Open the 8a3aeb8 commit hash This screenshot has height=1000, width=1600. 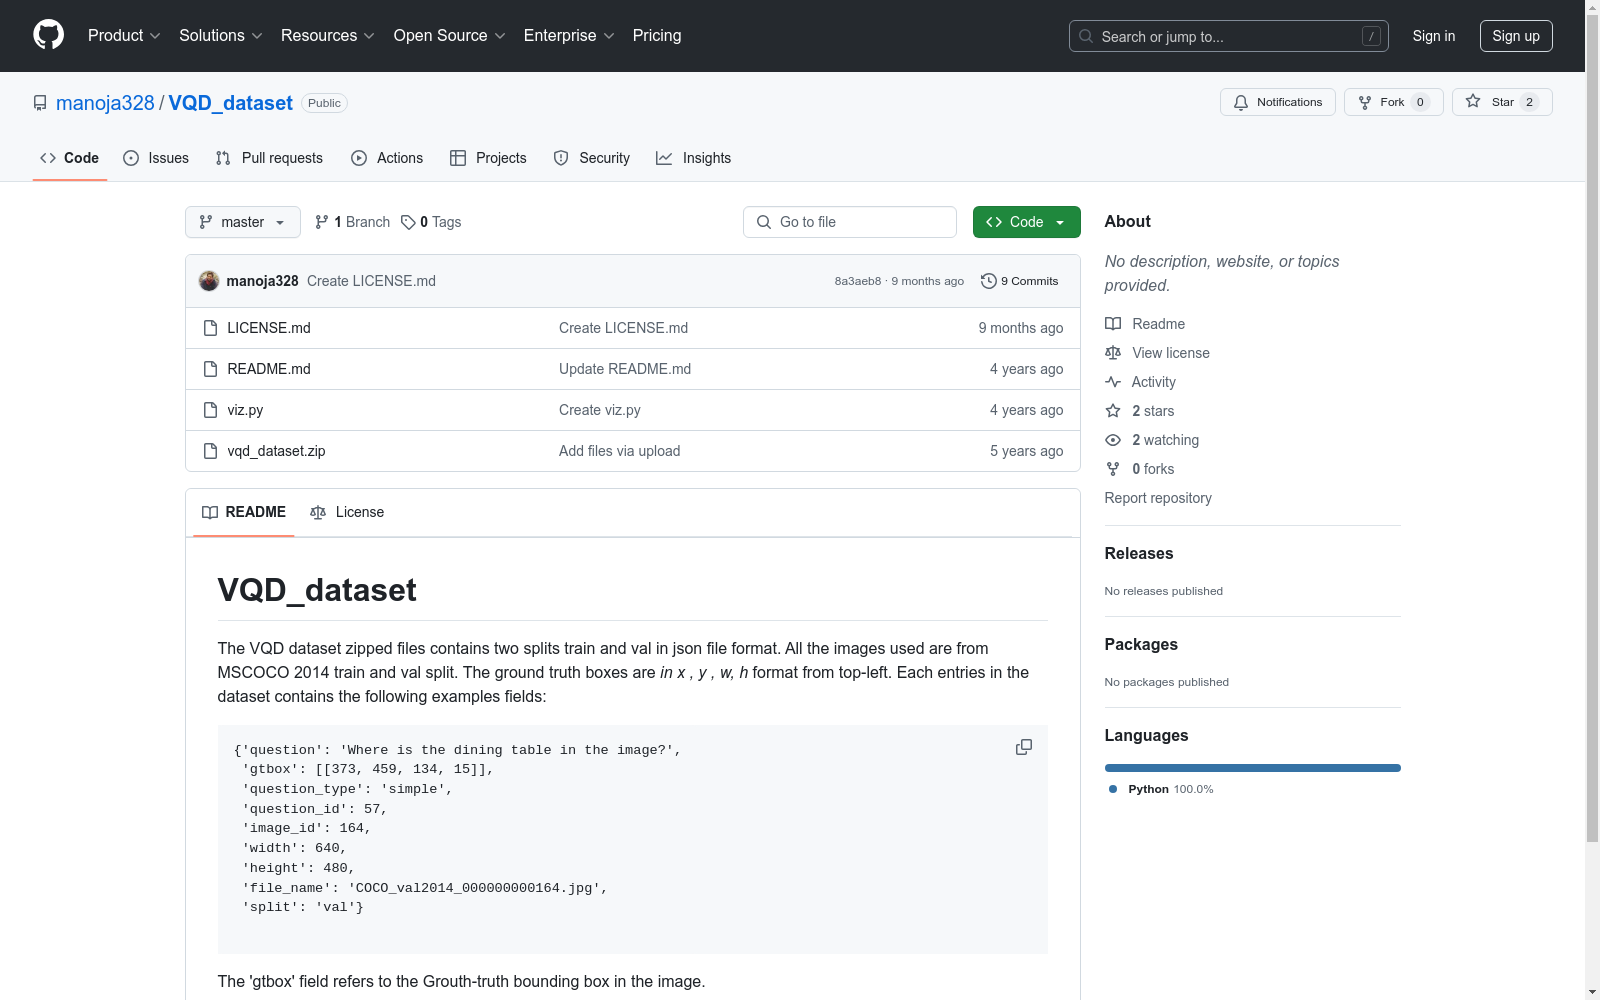point(858,281)
